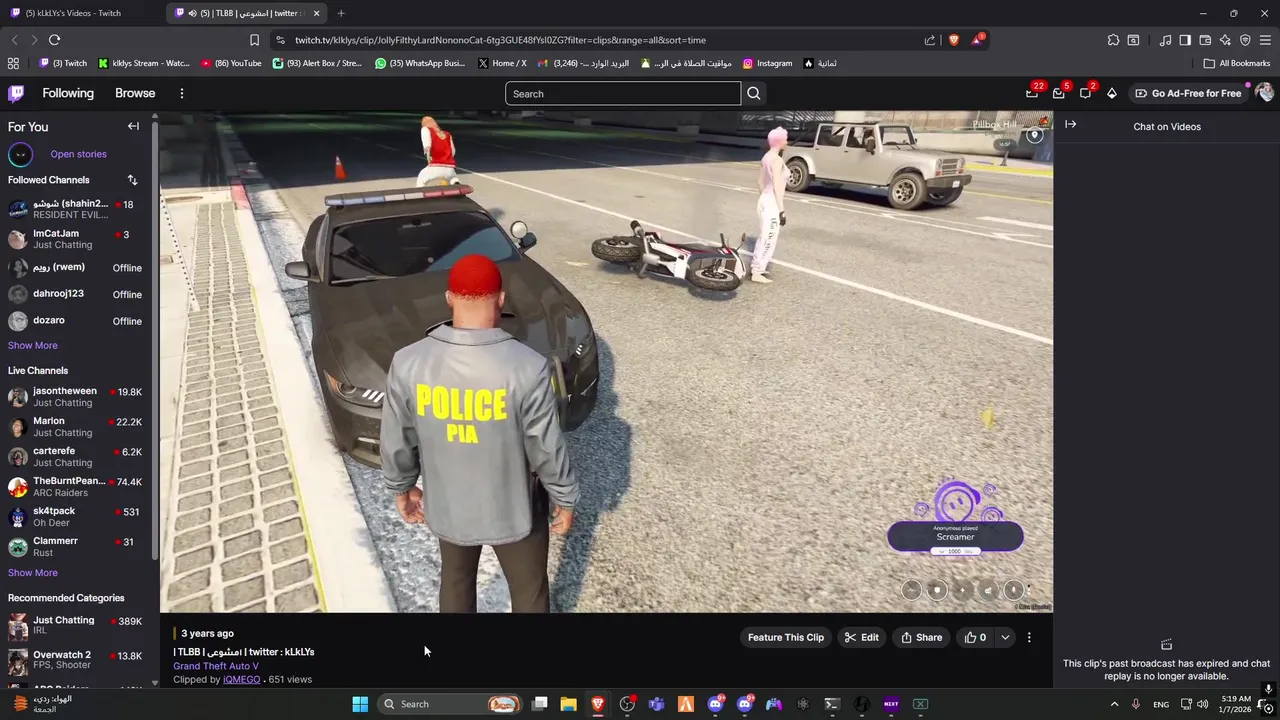This screenshot has height=720, width=1280.
Task: Click the video player to pause clip
Action: [x=606, y=361]
